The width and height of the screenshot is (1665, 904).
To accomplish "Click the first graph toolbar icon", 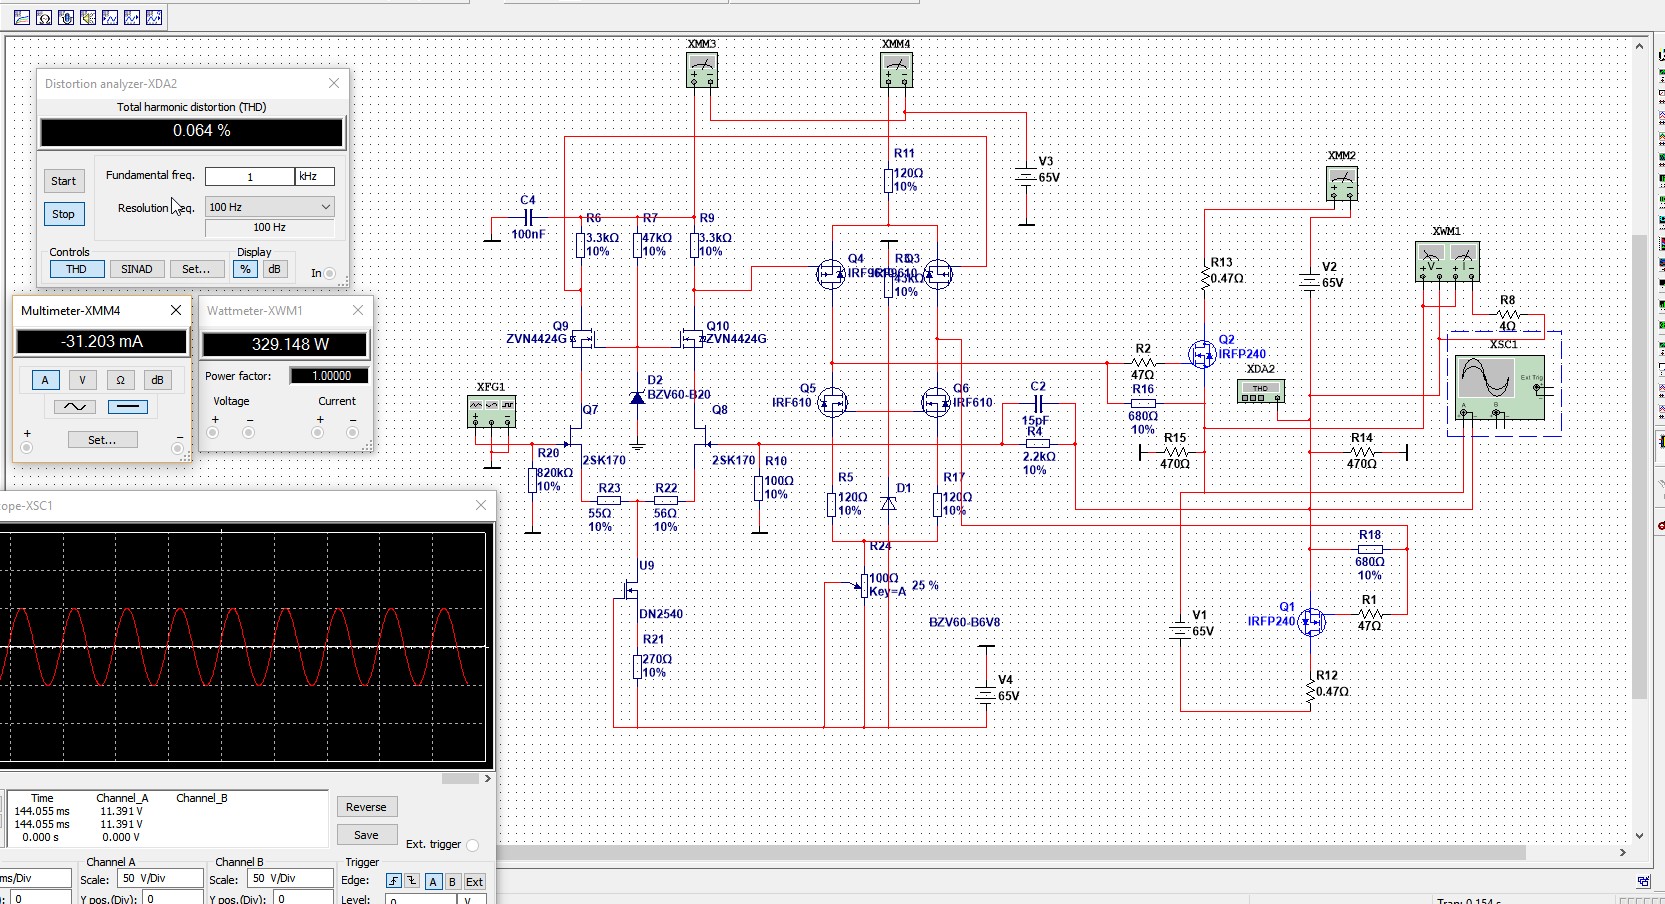I will click(x=22, y=18).
